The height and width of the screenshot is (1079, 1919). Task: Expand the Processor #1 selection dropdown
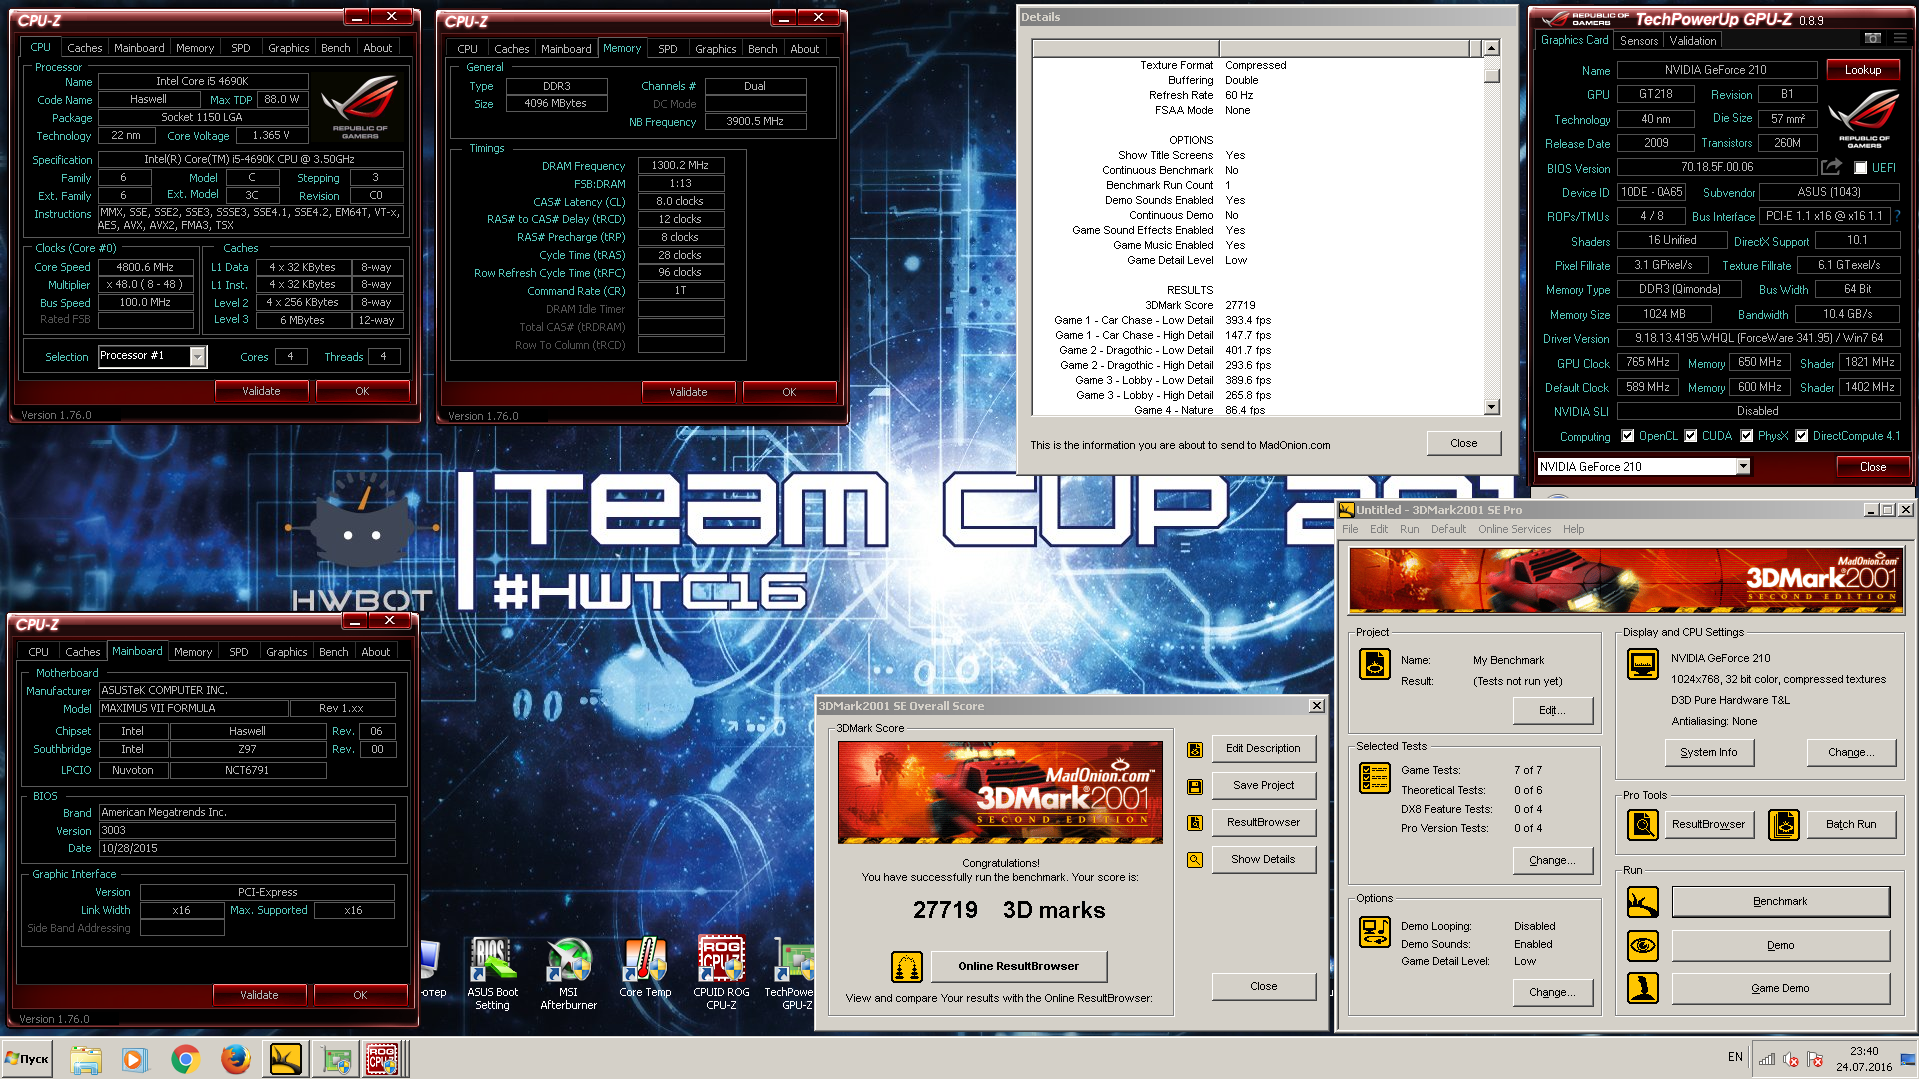click(x=198, y=356)
